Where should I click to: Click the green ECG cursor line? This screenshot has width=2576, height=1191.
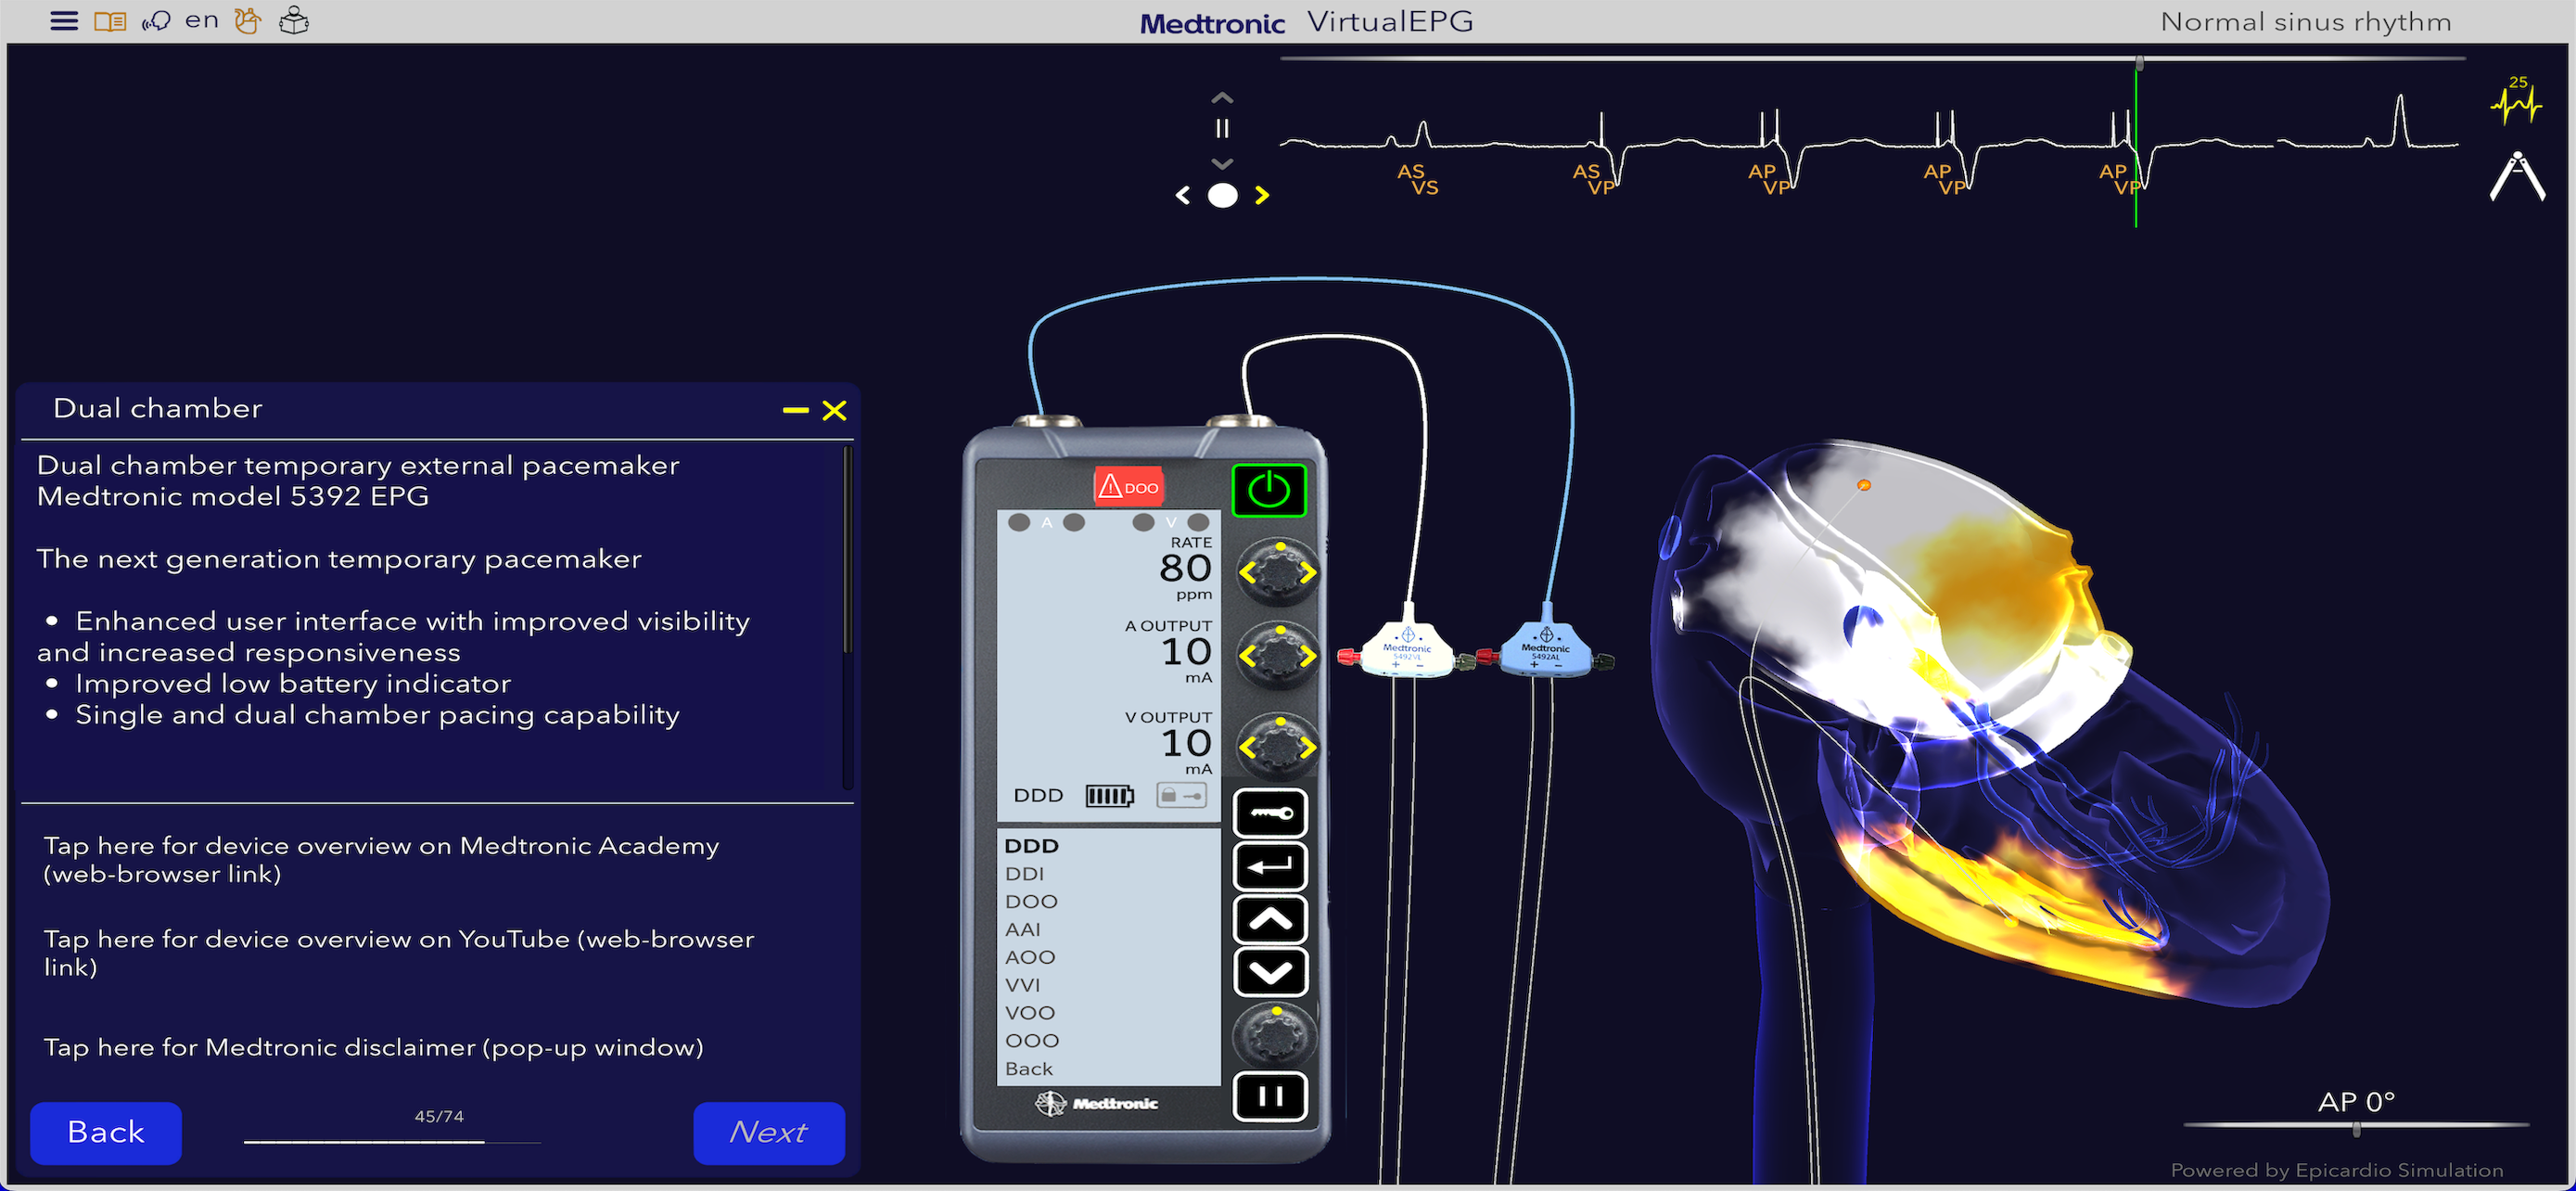point(2136,148)
